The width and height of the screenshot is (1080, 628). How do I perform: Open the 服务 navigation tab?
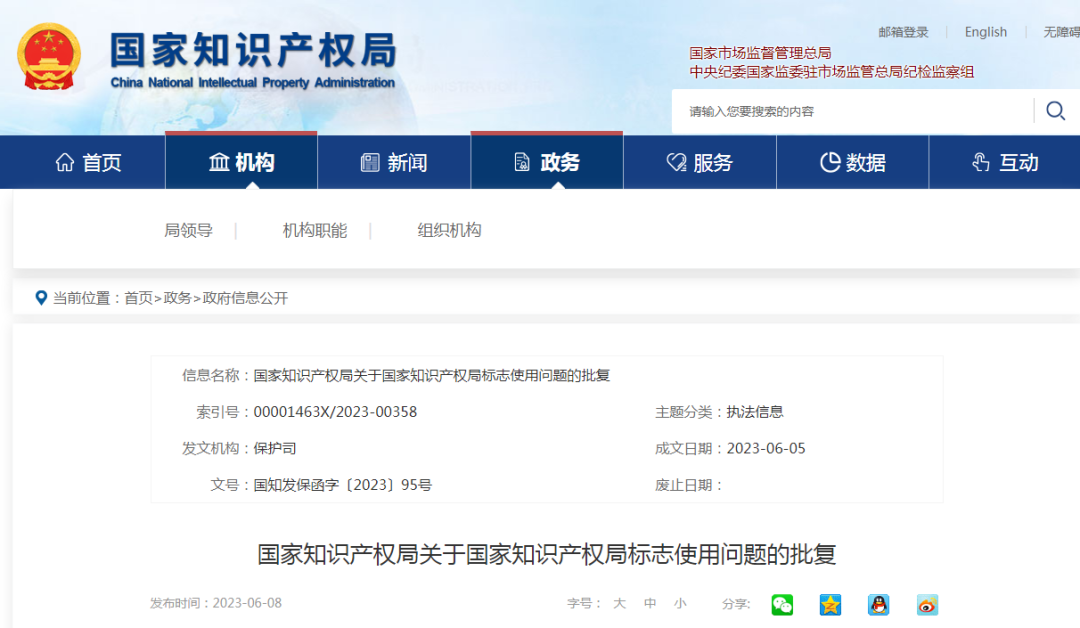tap(700, 163)
